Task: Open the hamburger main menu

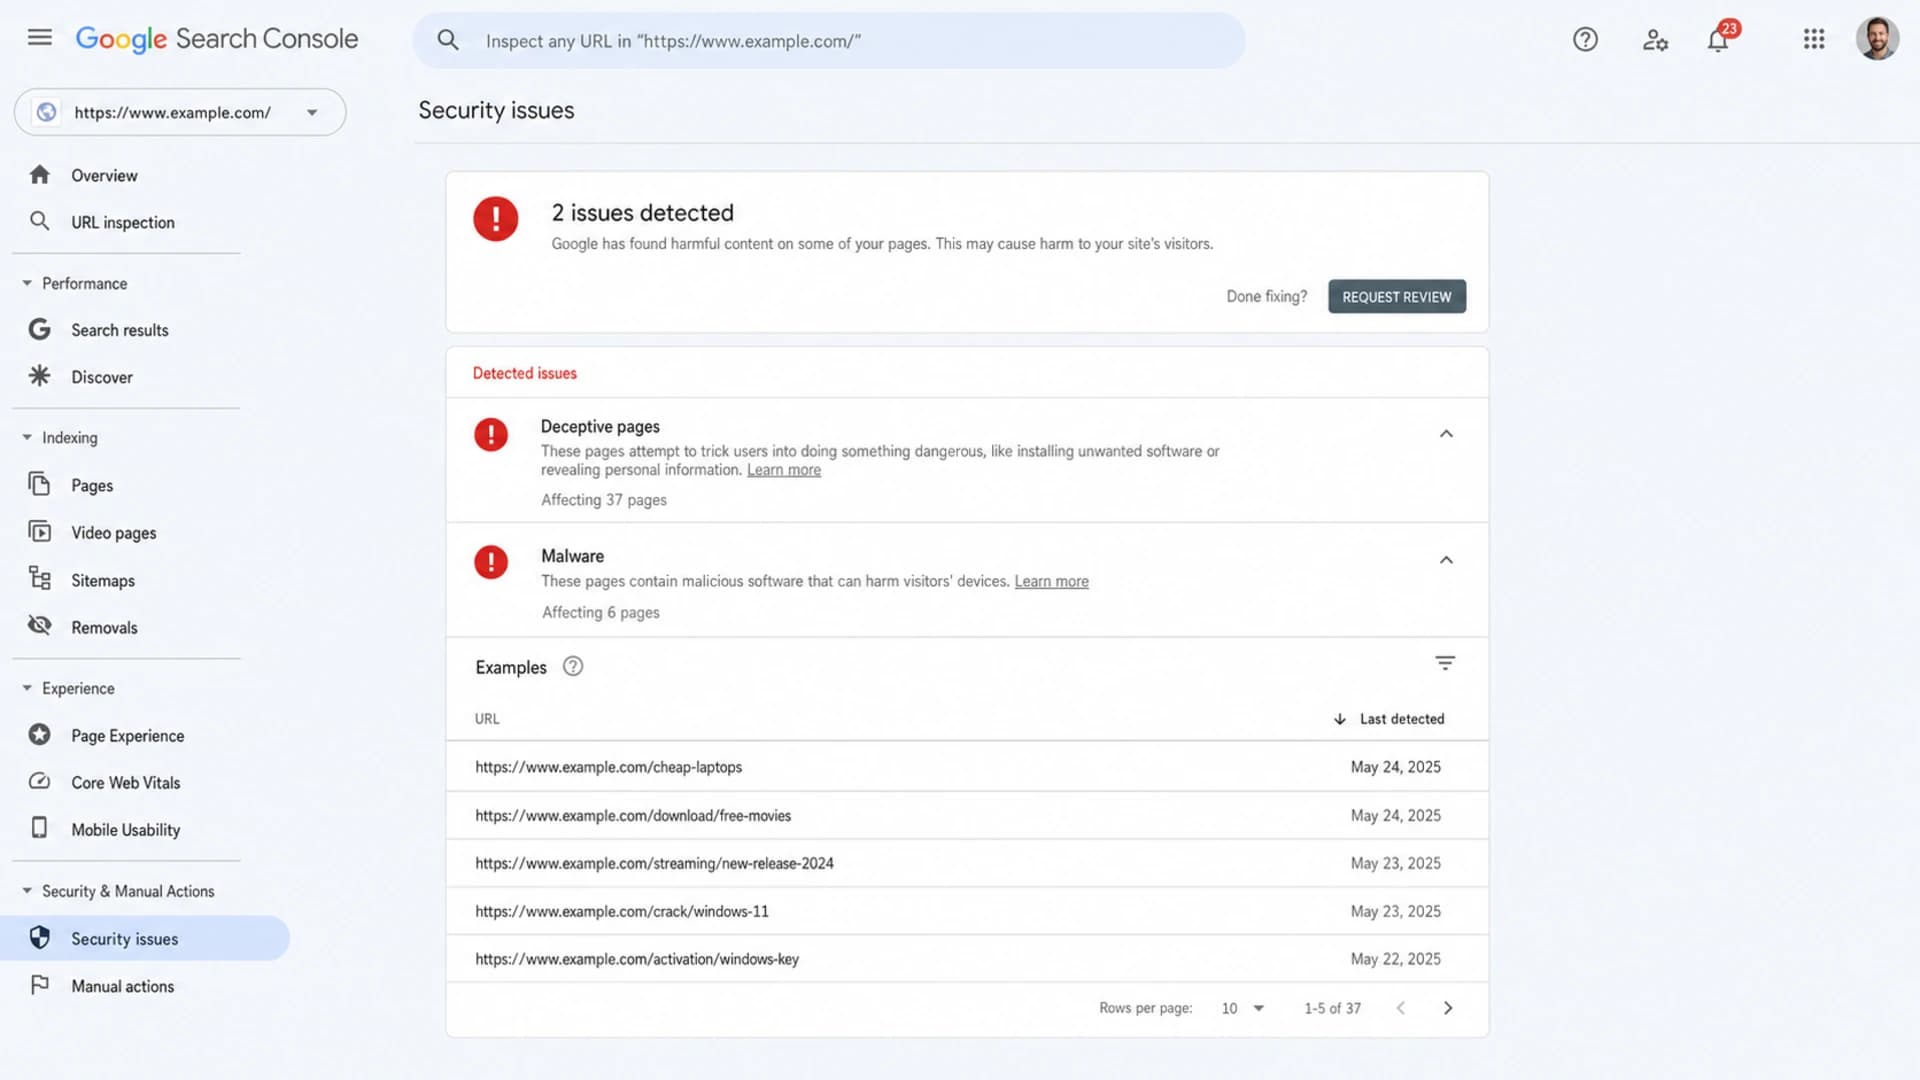Action: pos(40,38)
